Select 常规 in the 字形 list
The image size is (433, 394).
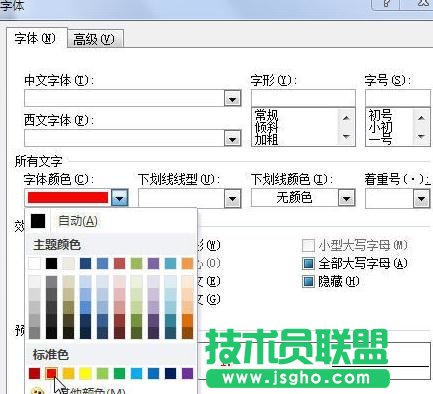(266, 115)
